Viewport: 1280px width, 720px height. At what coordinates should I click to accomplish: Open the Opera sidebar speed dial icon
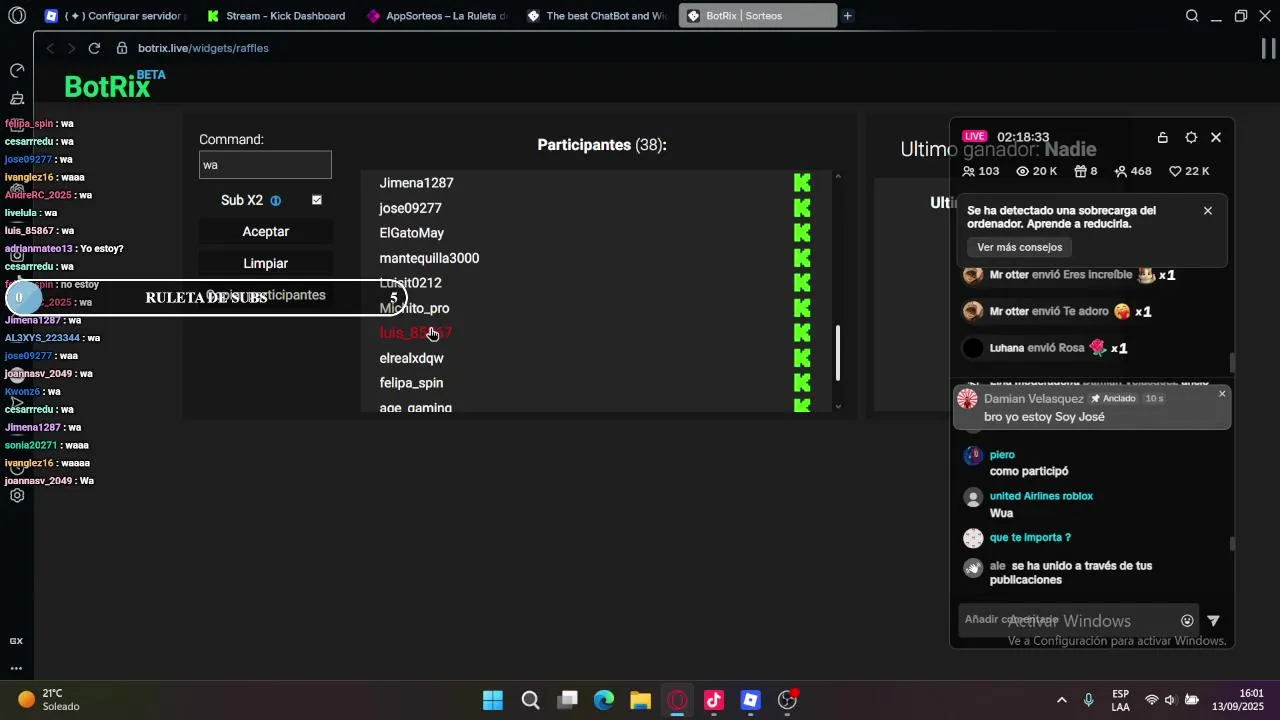click(x=17, y=71)
